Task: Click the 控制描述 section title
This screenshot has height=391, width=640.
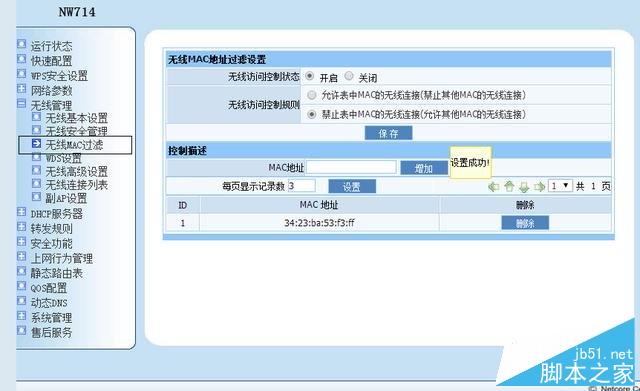Action: pos(187,151)
